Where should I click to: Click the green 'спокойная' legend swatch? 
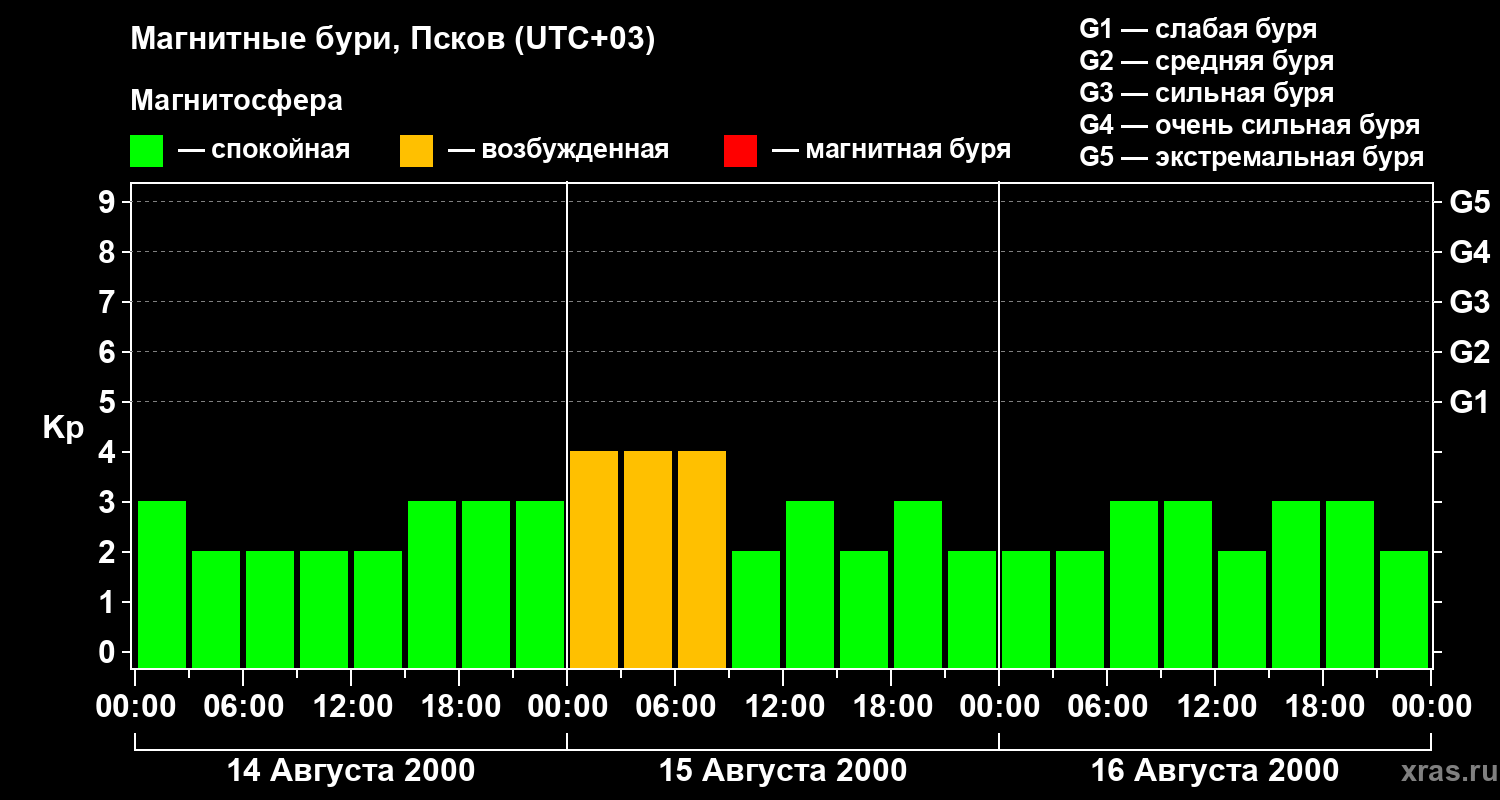[146, 151]
